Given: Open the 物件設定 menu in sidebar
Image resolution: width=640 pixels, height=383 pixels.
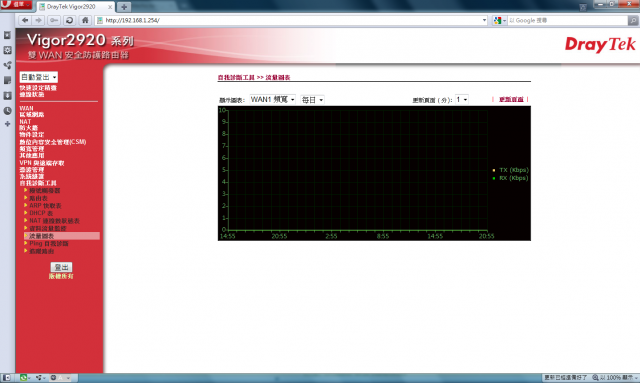Looking at the screenshot, I should coord(32,134).
